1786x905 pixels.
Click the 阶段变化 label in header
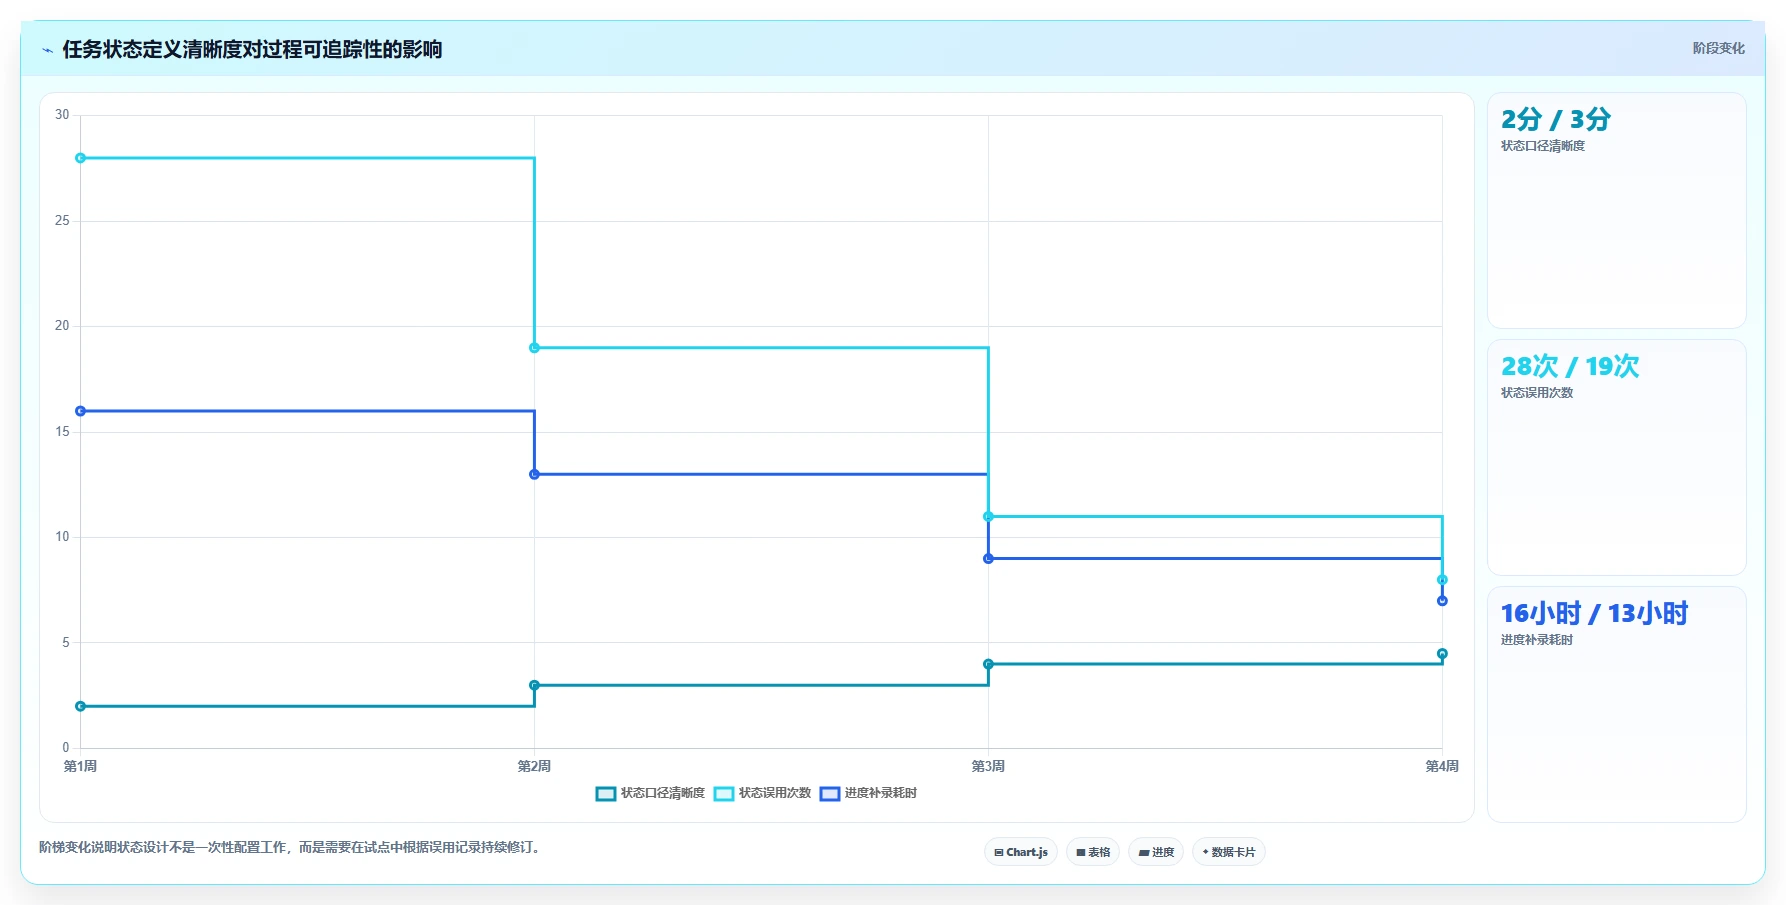click(x=1718, y=48)
